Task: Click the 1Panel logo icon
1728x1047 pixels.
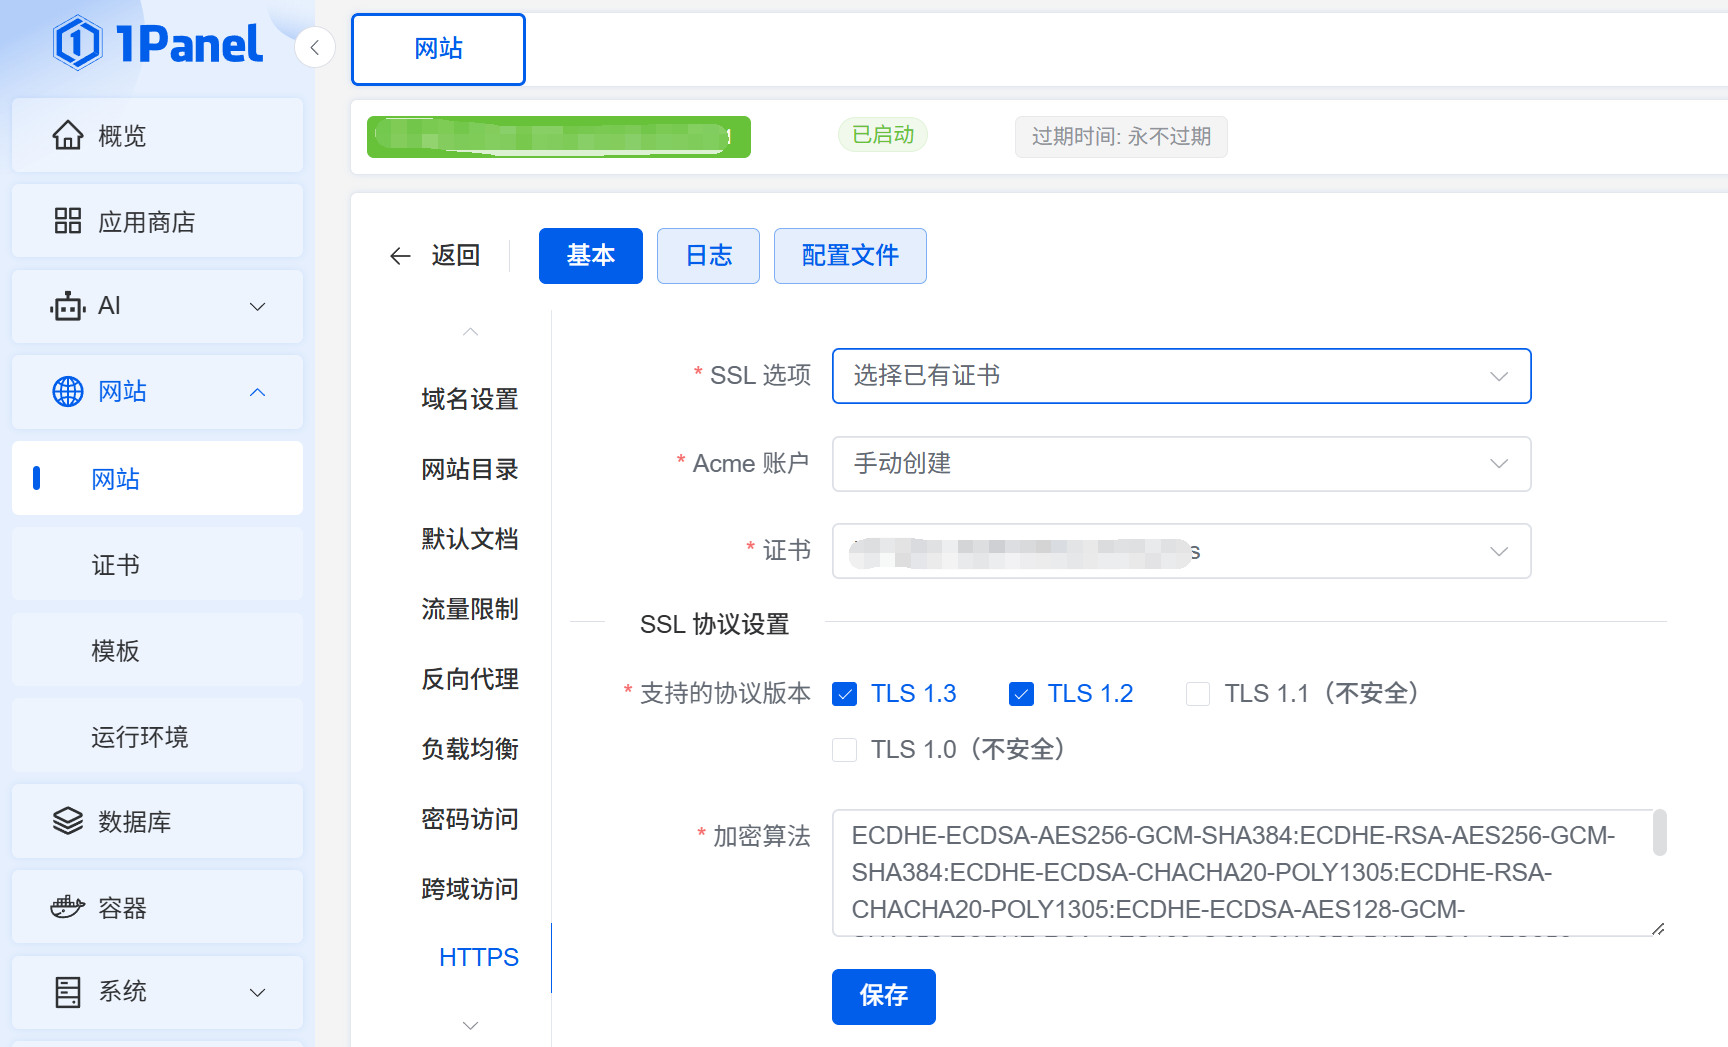Action: (78, 43)
